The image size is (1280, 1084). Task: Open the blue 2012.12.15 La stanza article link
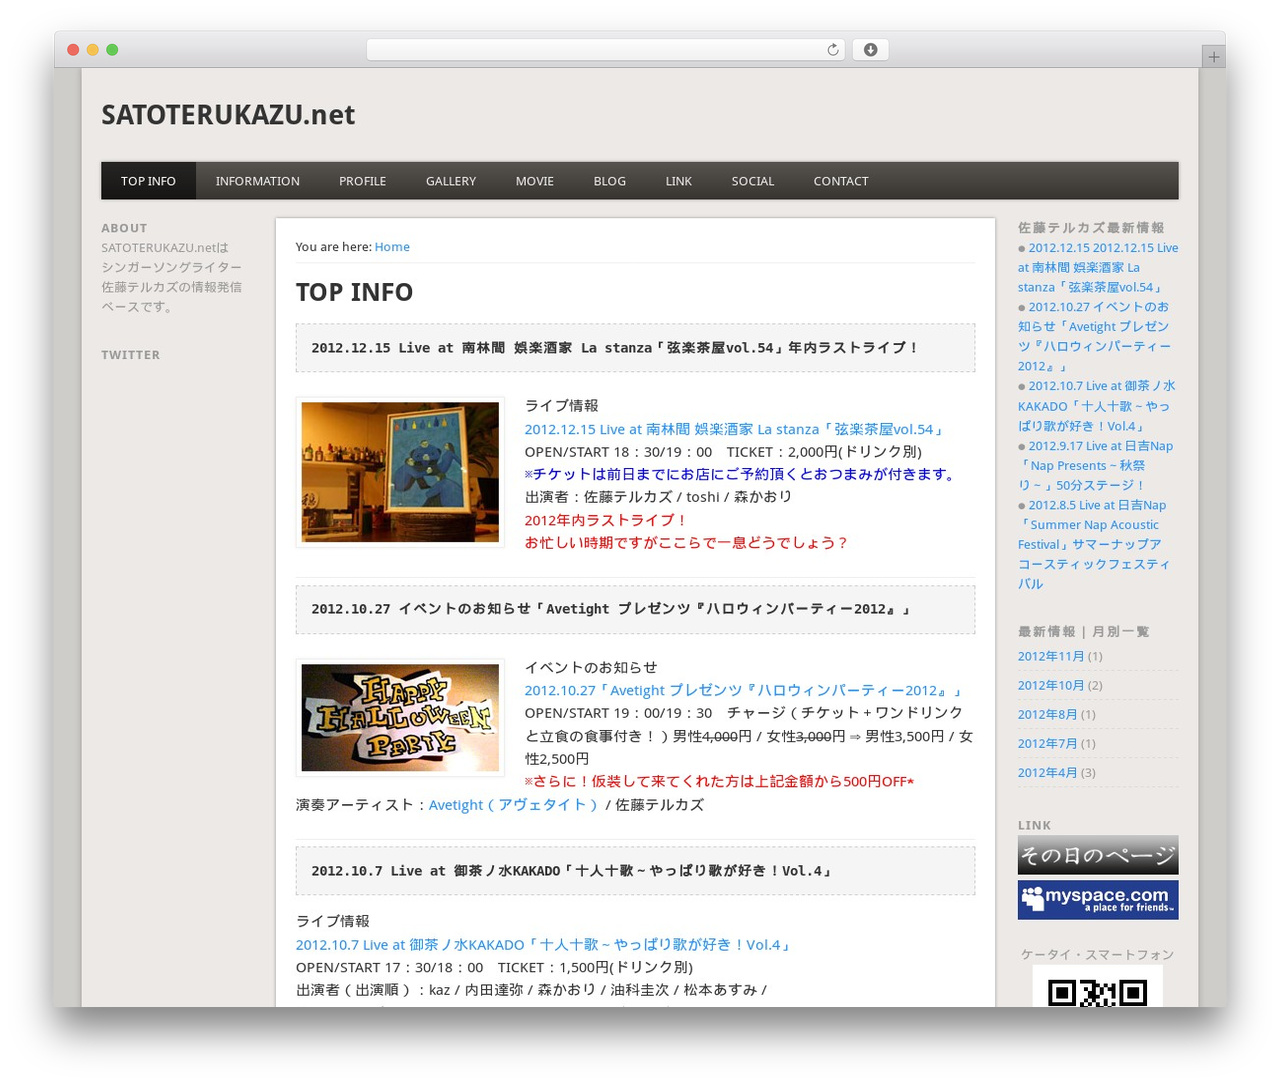click(x=734, y=429)
